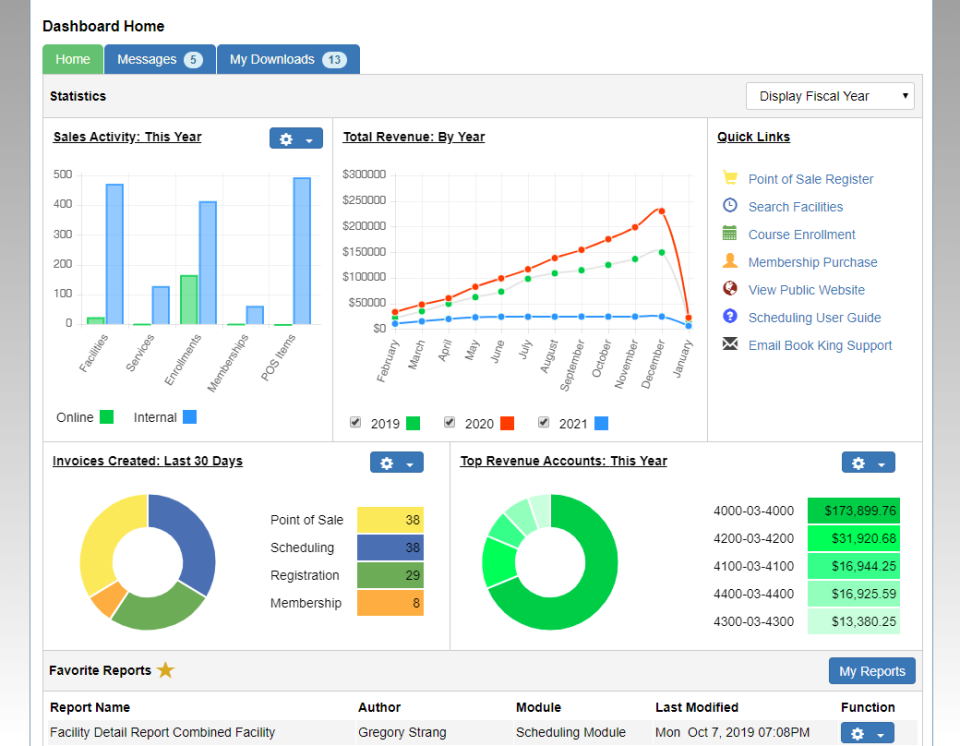
Task: Click the person icon for Membership Purchase
Action: 730,261
